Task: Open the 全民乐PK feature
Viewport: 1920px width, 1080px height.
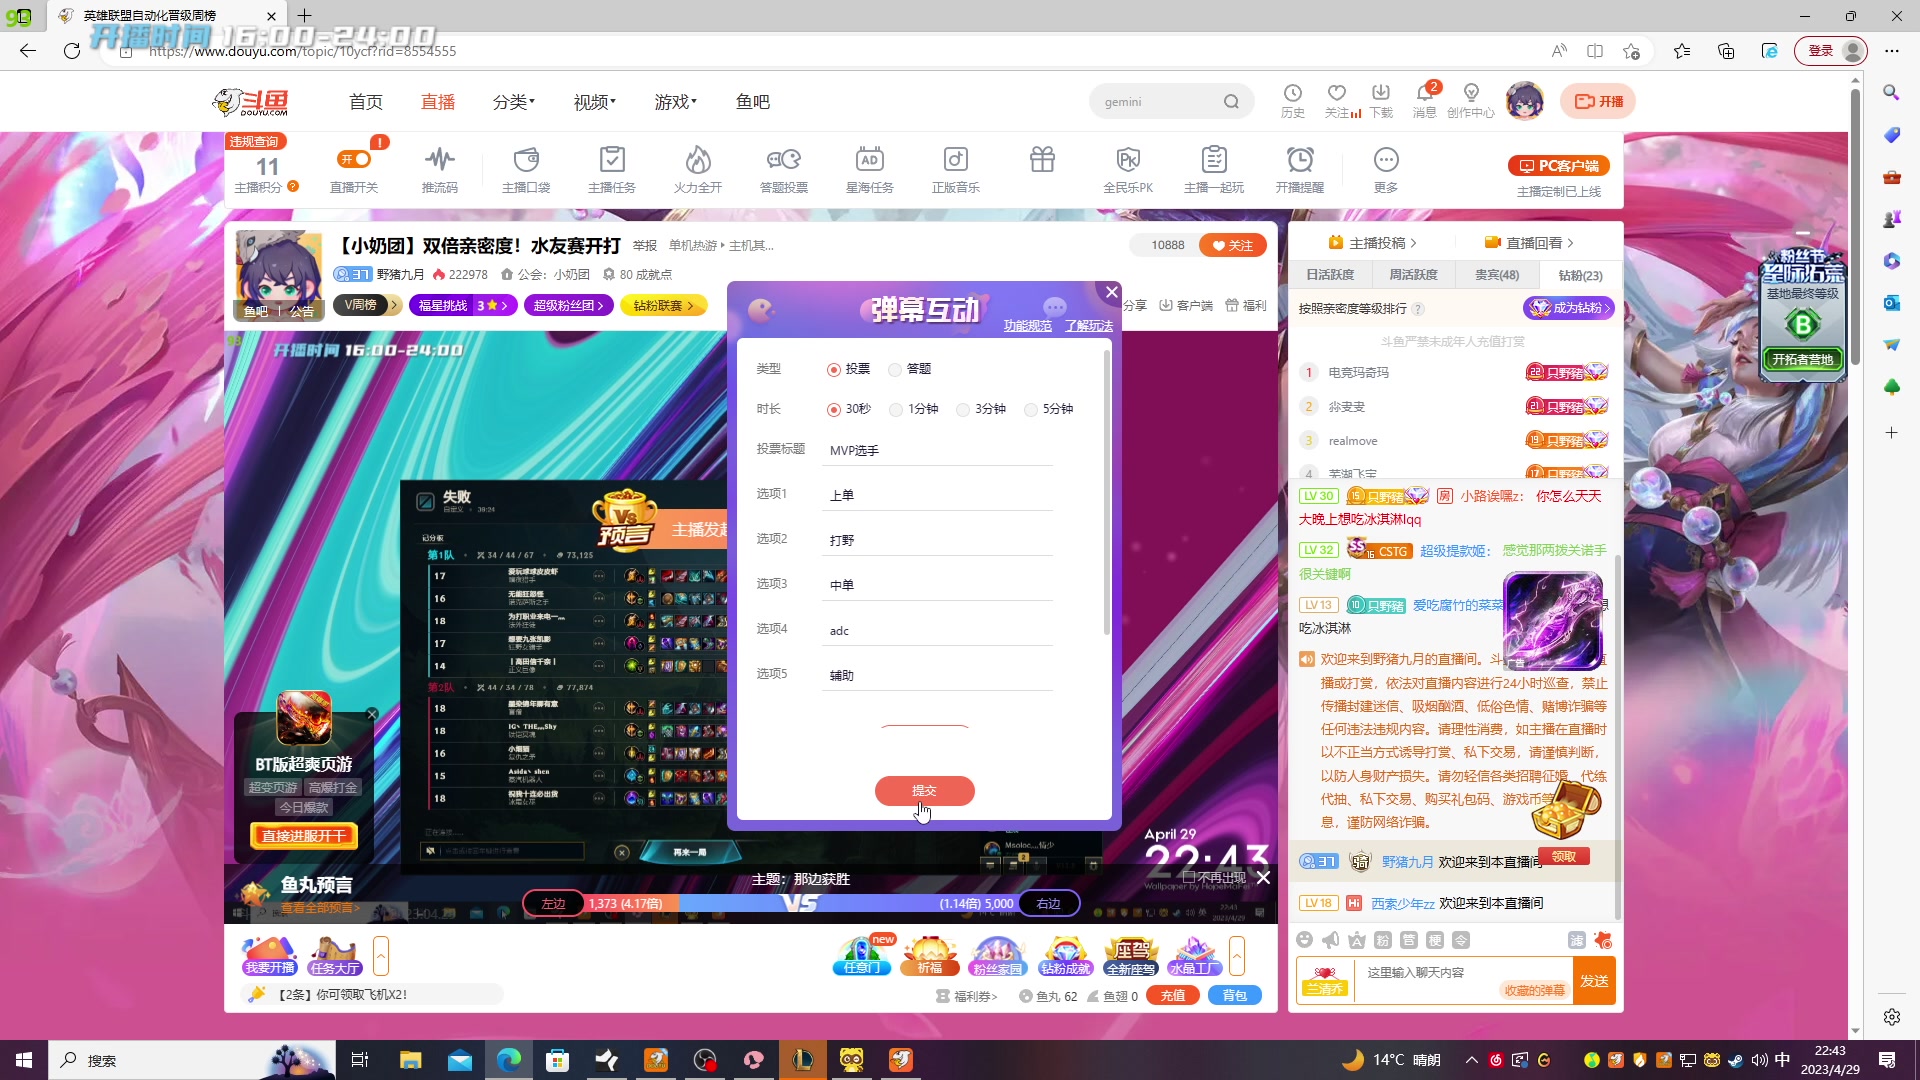Action: pos(1128,168)
